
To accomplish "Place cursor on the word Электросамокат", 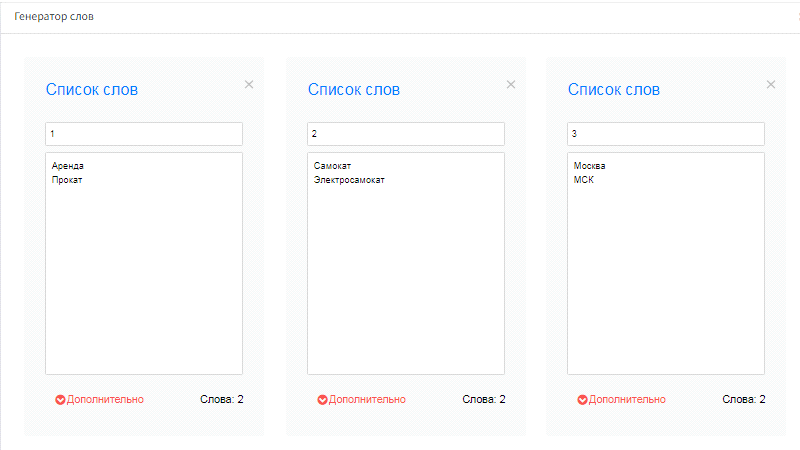I will click(x=349, y=180).
